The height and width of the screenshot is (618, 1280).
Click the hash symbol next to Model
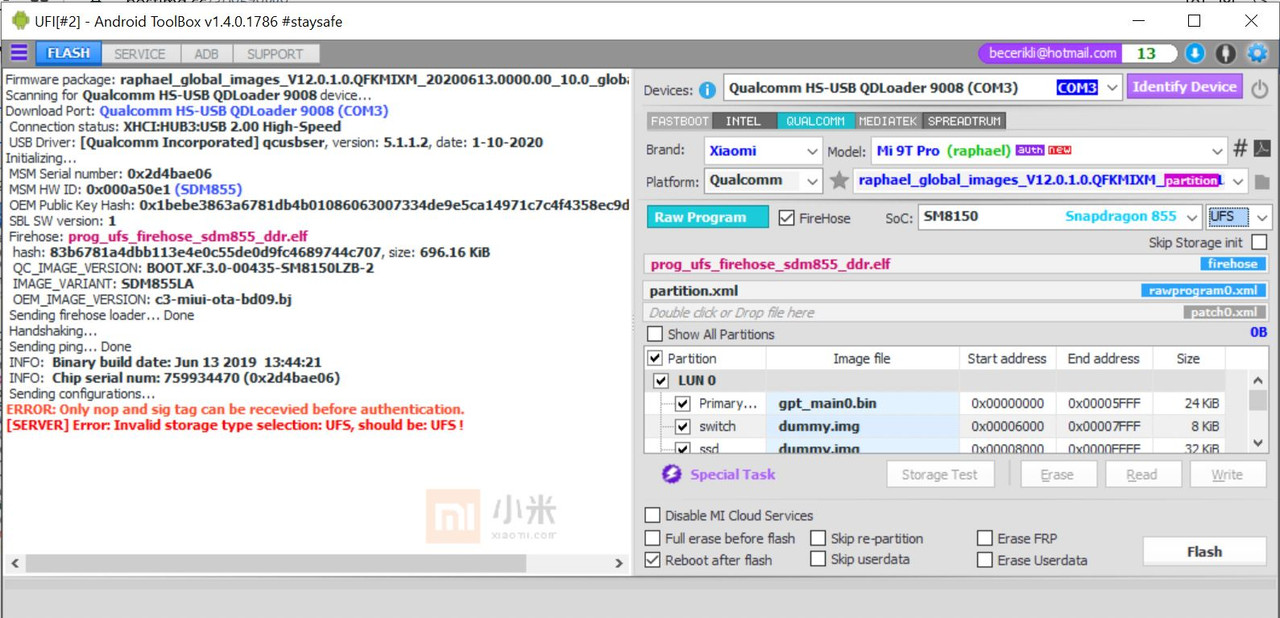(1240, 150)
